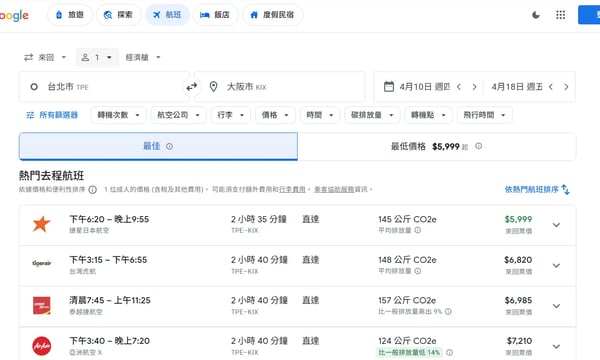Go to previous departure date
Image resolution: width=600 pixels, height=360 pixels.
pyautogui.click(x=459, y=87)
